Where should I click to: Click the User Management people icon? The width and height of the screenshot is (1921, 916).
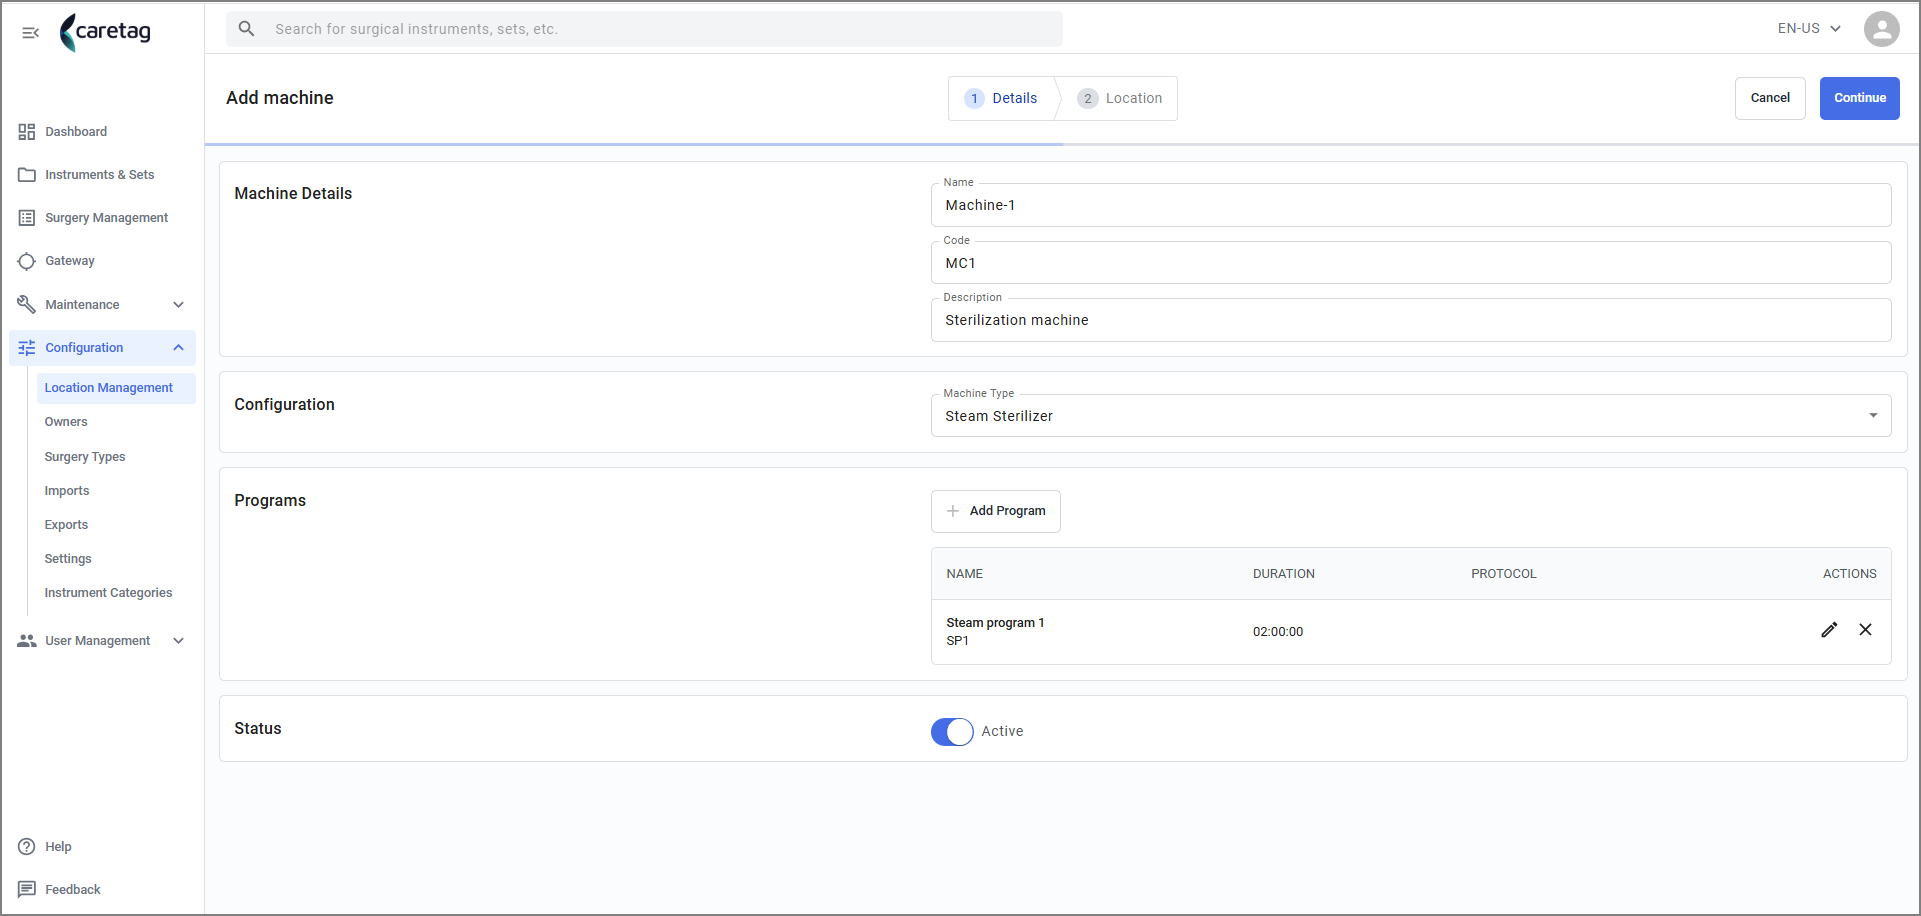[x=27, y=641]
